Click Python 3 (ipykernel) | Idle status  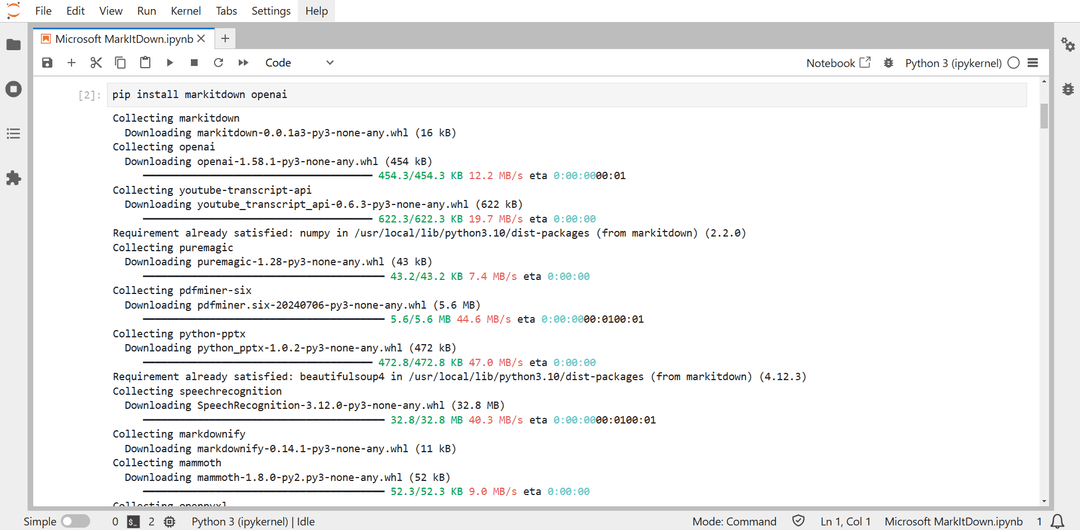pyautogui.click(x=253, y=522)
